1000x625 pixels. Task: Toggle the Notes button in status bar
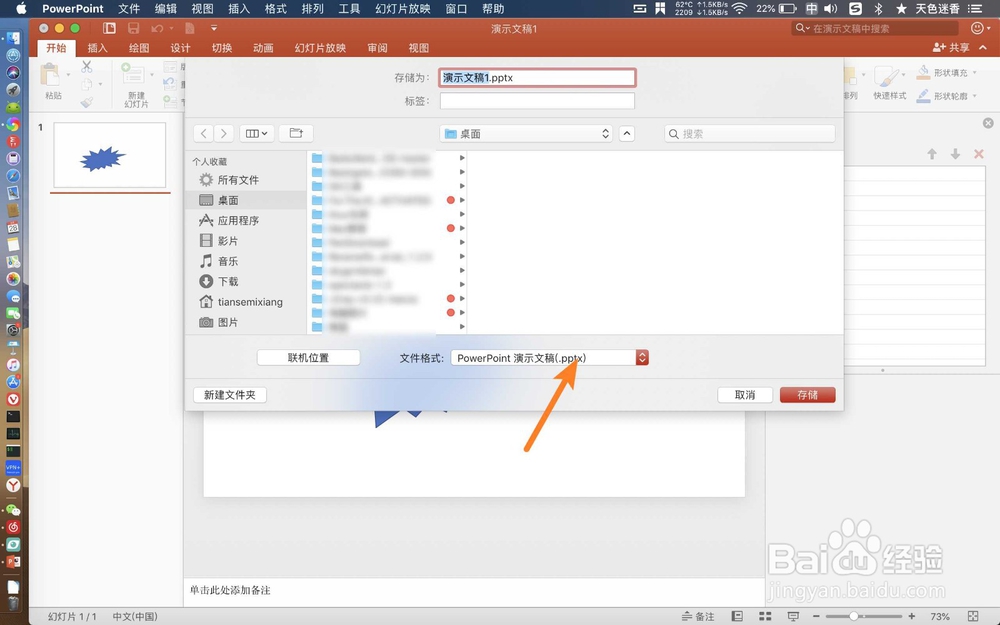[698, 616]
